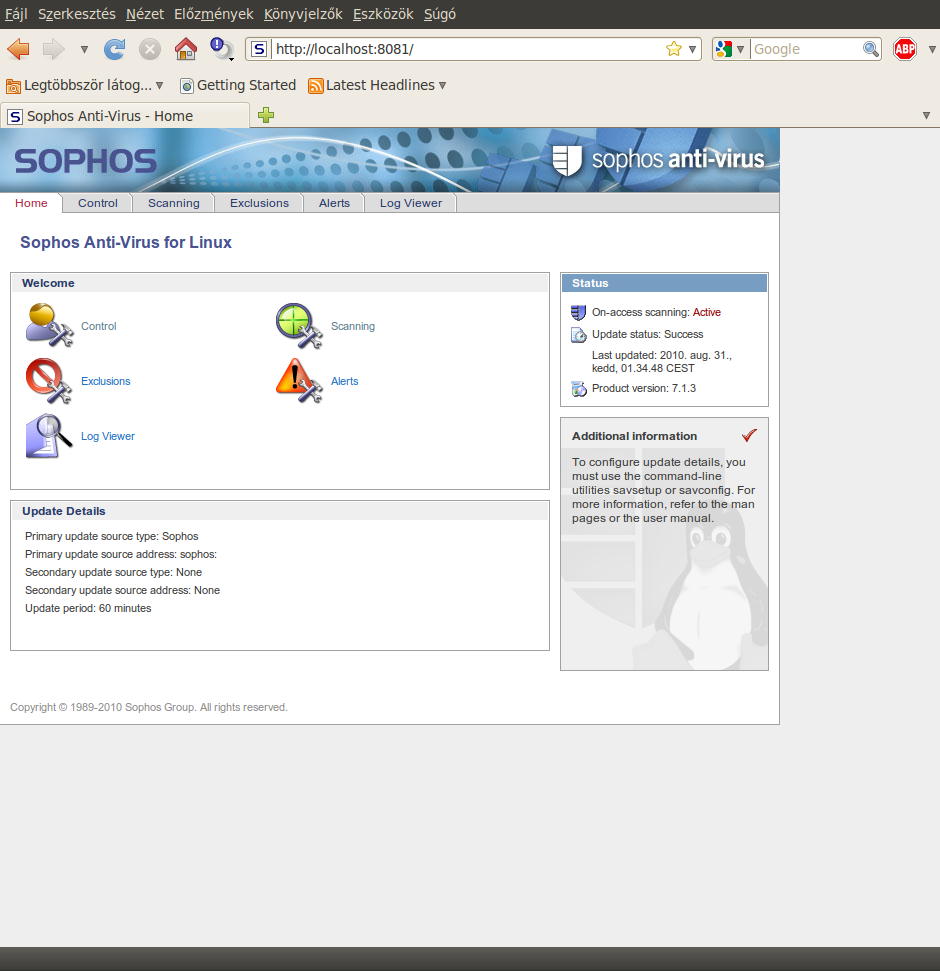This screenshot has width=940, height=971.
Task: Click the Google search input box
Action: pos(806,49)
